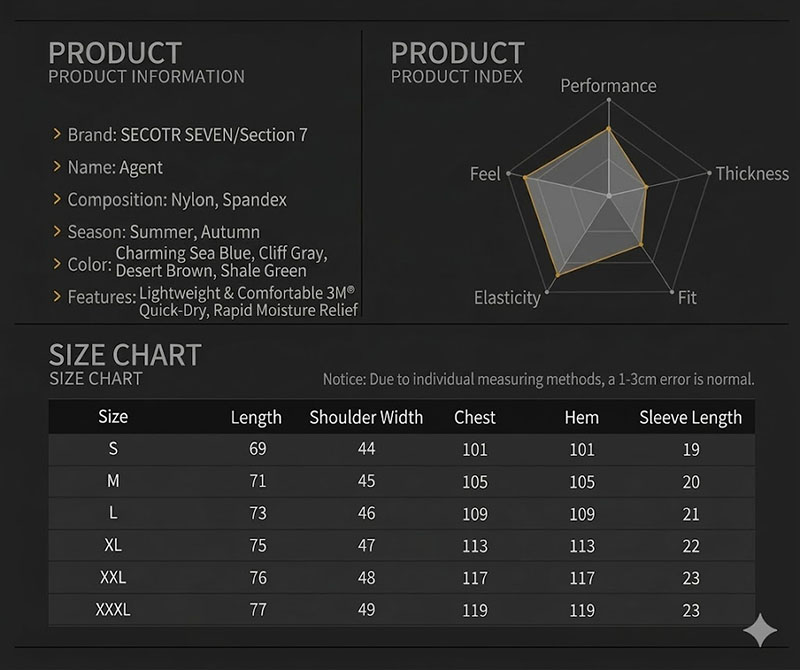
Task: Click the Feel label on the radar chart
Action: click(x=485, y=175)
